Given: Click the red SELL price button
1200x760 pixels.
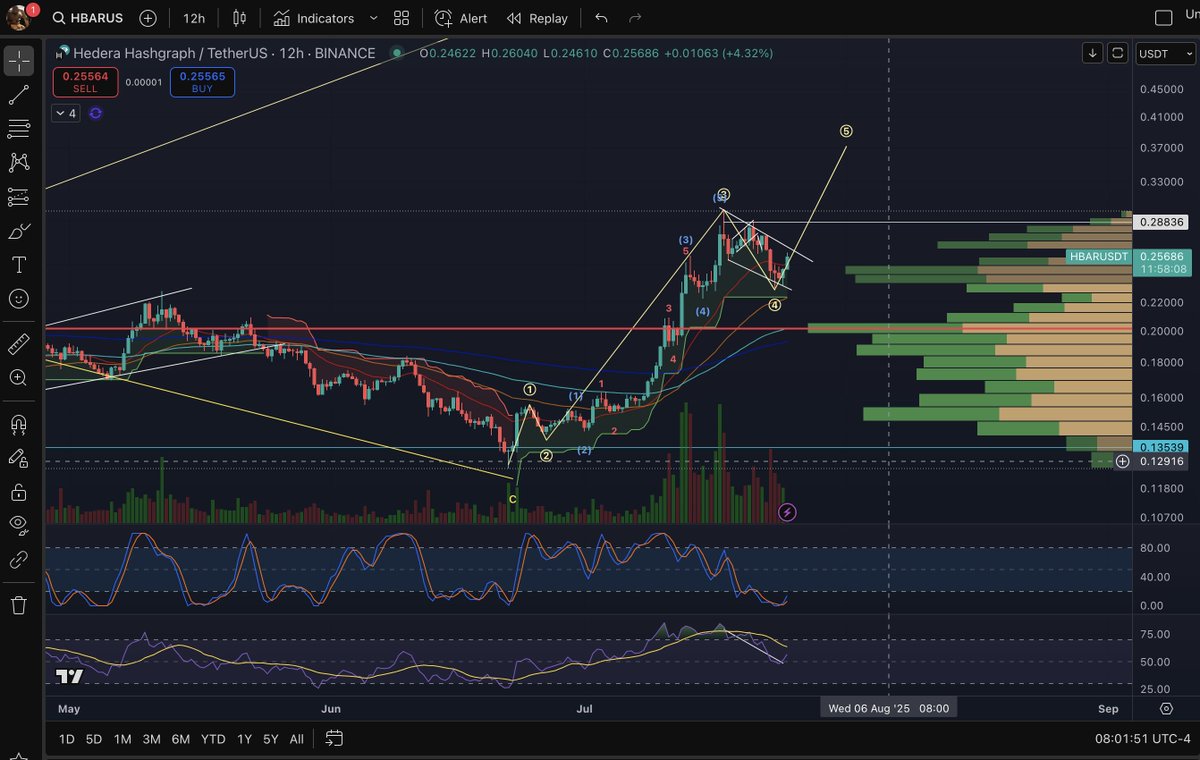Looking at the screenshot, I should (85, 82).
